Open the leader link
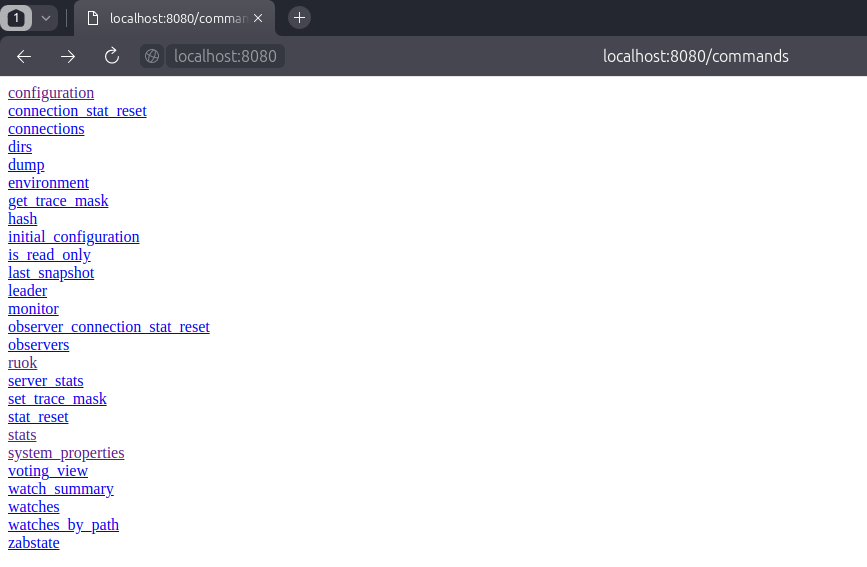The image size is (867, 567). tap(28, 291)
